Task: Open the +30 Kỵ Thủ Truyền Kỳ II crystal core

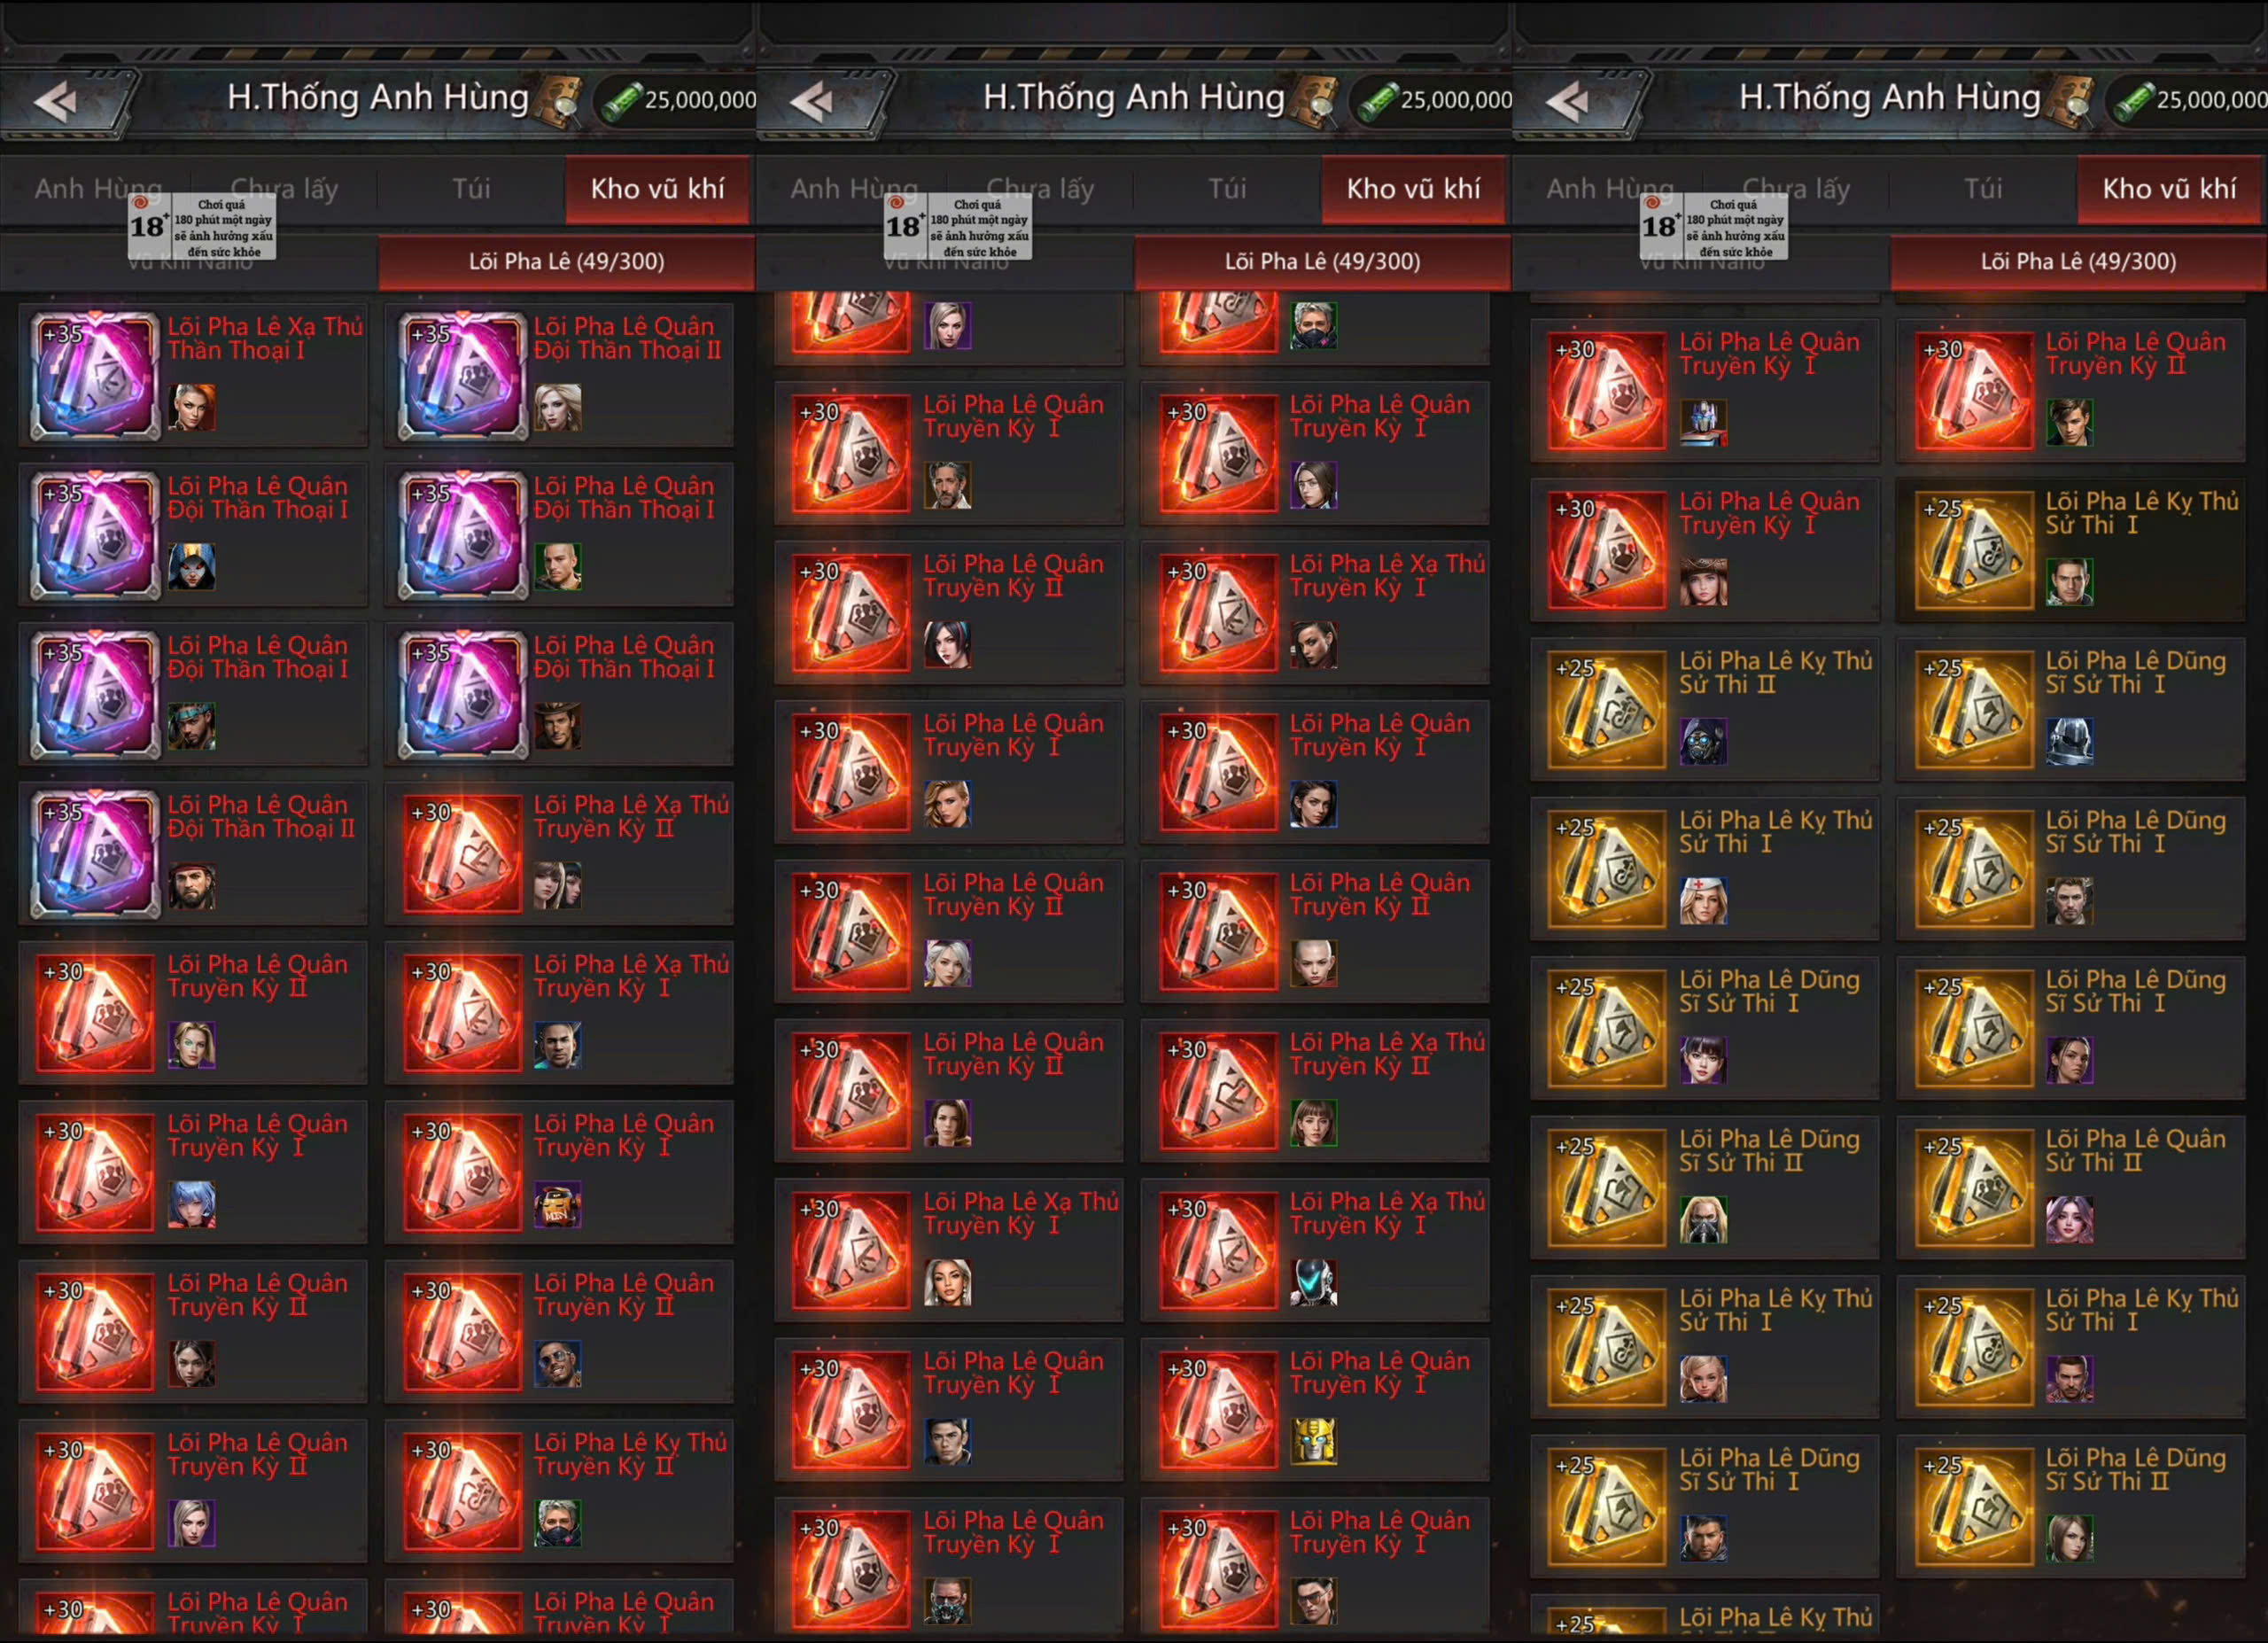Action: 462,1490
